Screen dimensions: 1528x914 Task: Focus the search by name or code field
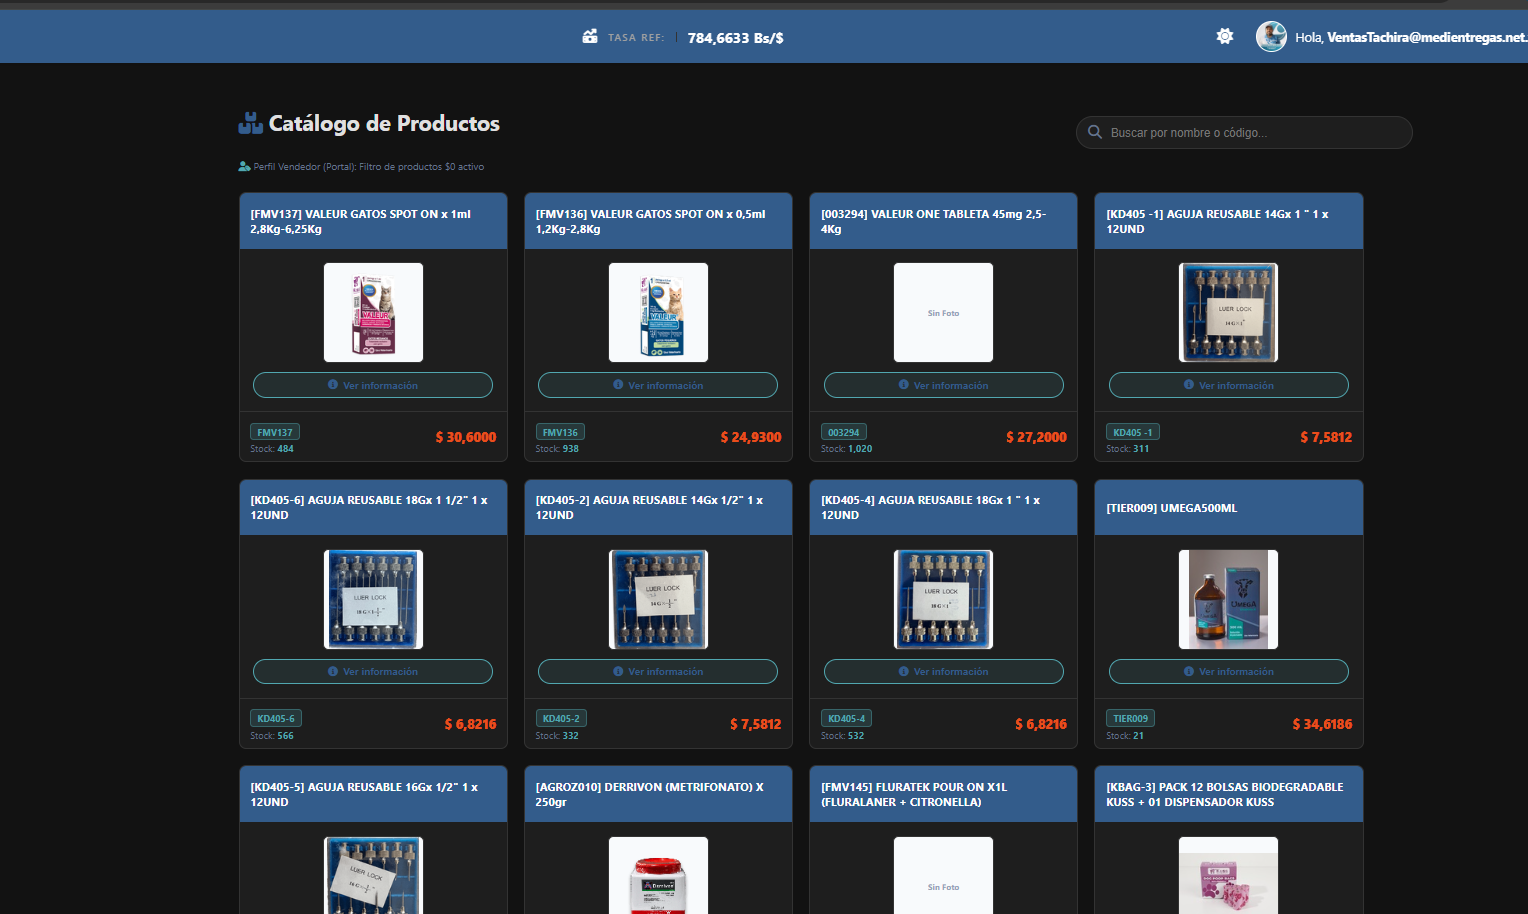[x=1244, y=132]
